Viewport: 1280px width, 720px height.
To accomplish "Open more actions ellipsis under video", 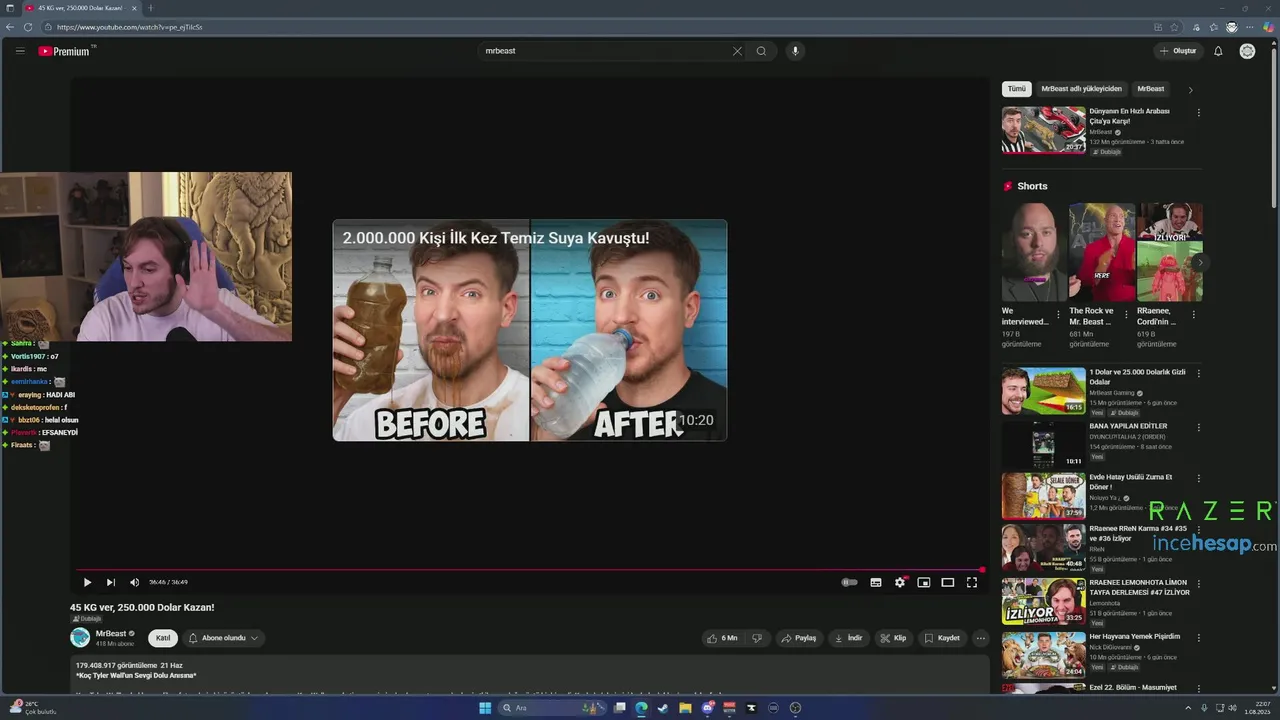I will 980,638.
